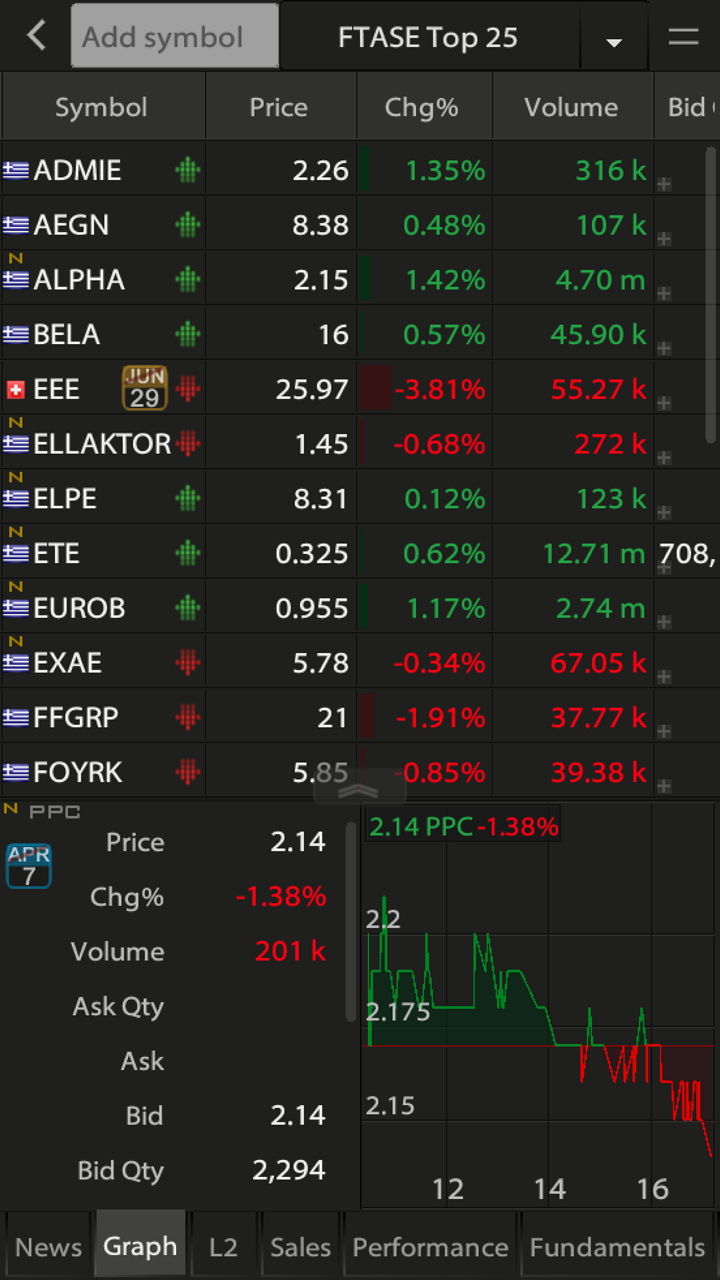Click the red chart icon beside FFGRP

click(187, 717)
